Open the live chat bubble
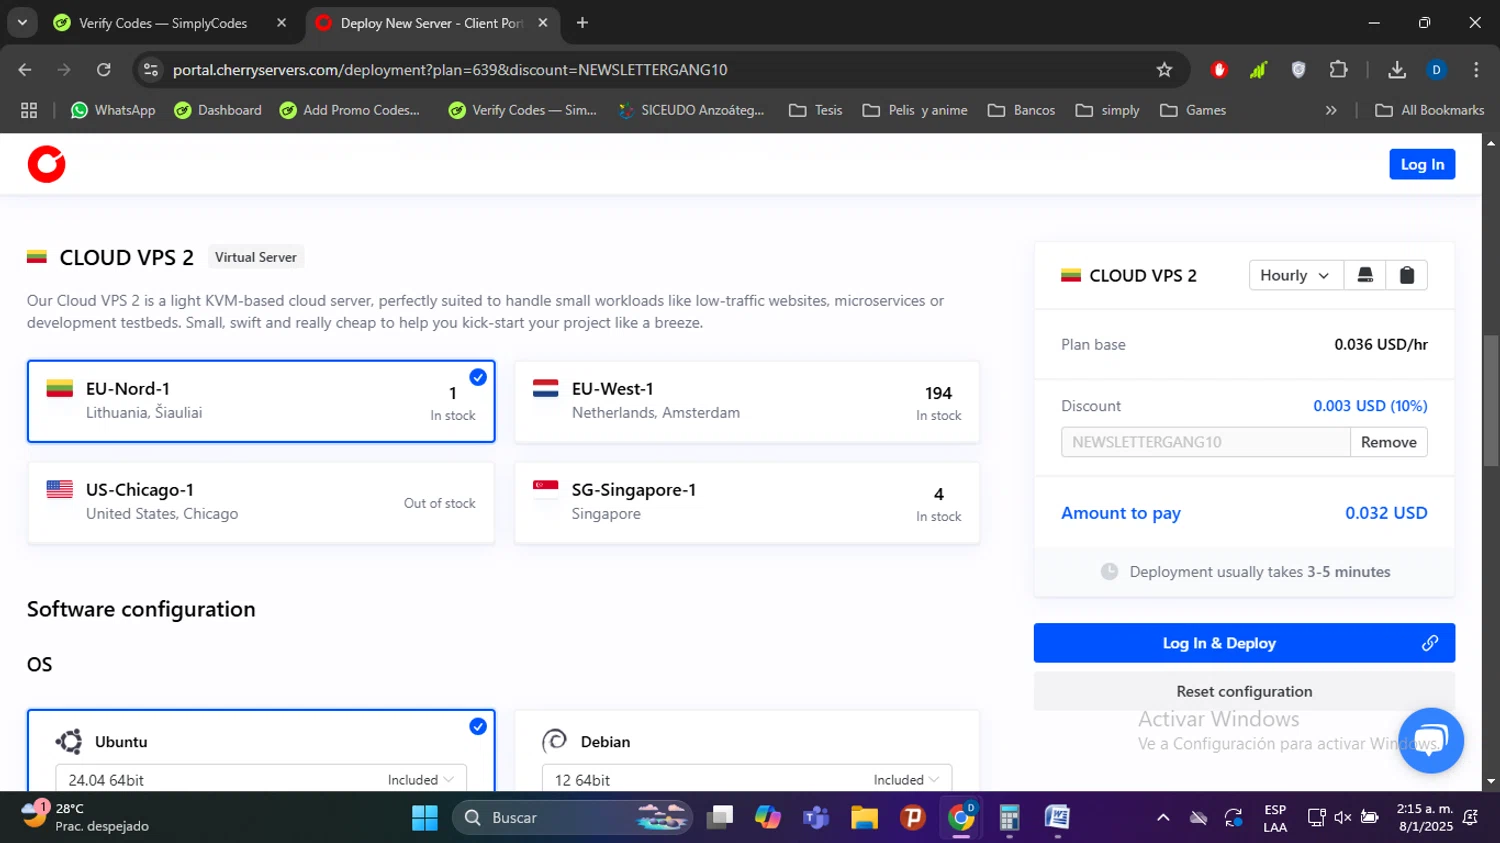The width and height of the screenshot is (1500, 843). point(1431,740)
